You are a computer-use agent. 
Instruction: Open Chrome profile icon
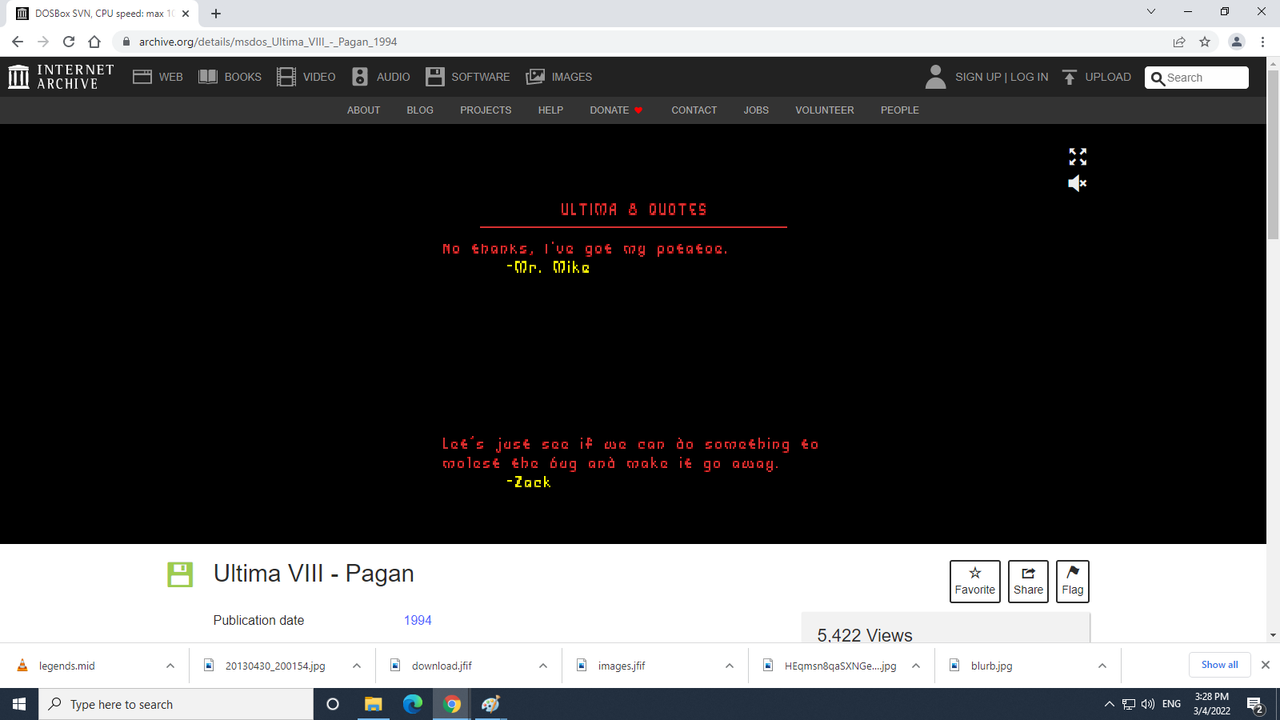point(1237,42)
